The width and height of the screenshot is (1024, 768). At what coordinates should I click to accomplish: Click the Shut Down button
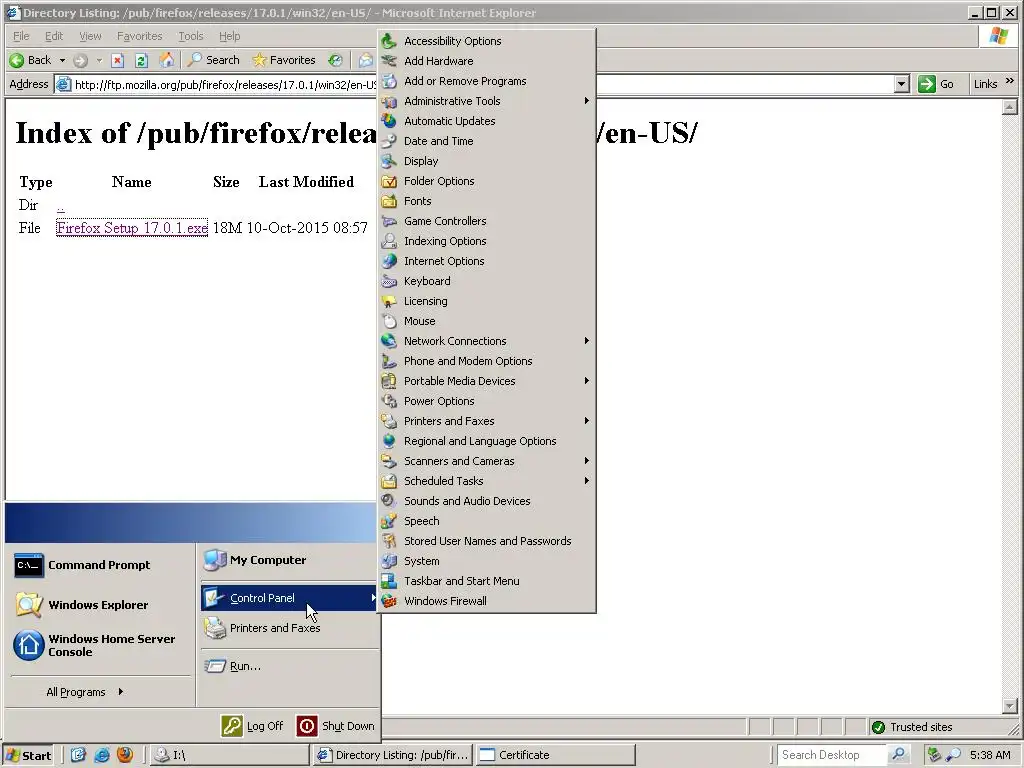pyautogui.click(x=336, y=726)
